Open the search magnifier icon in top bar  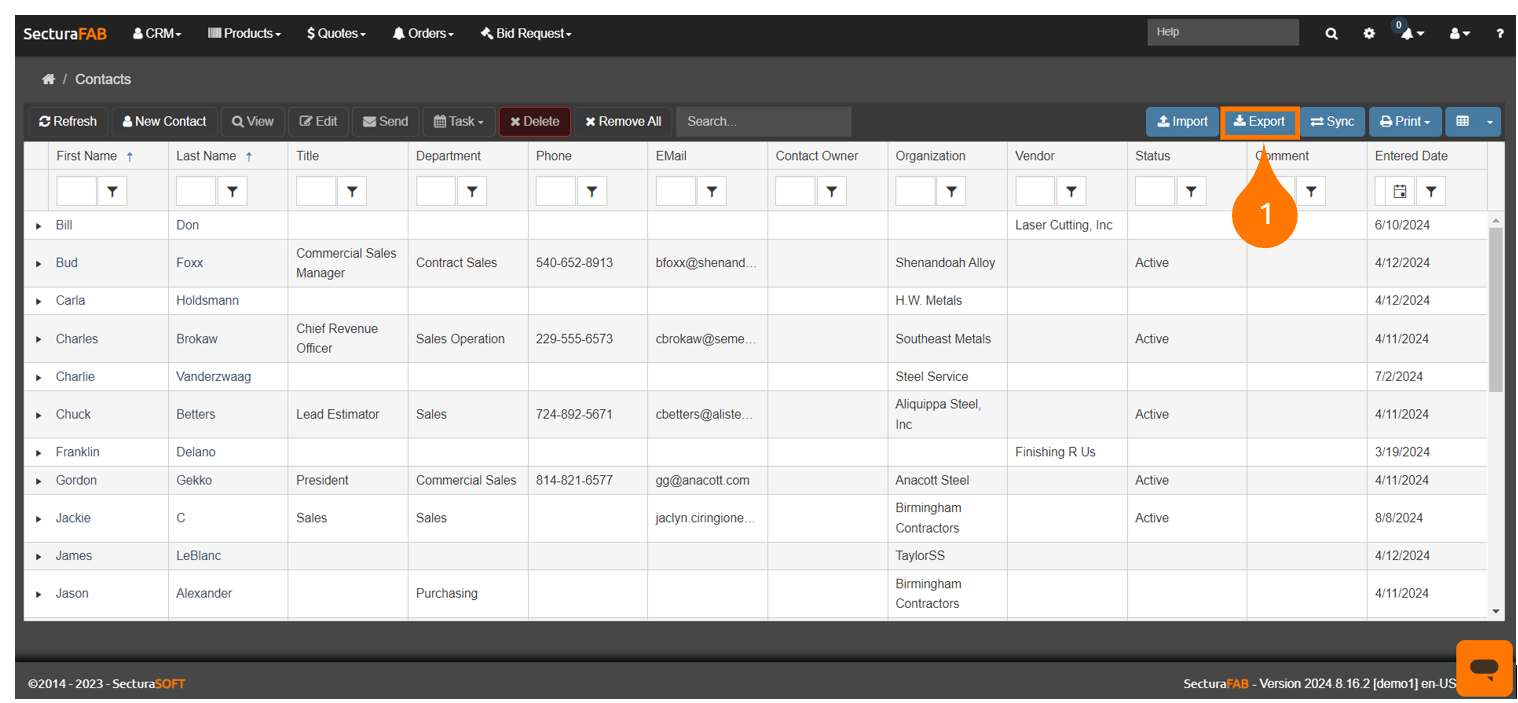coord(1331,33)
